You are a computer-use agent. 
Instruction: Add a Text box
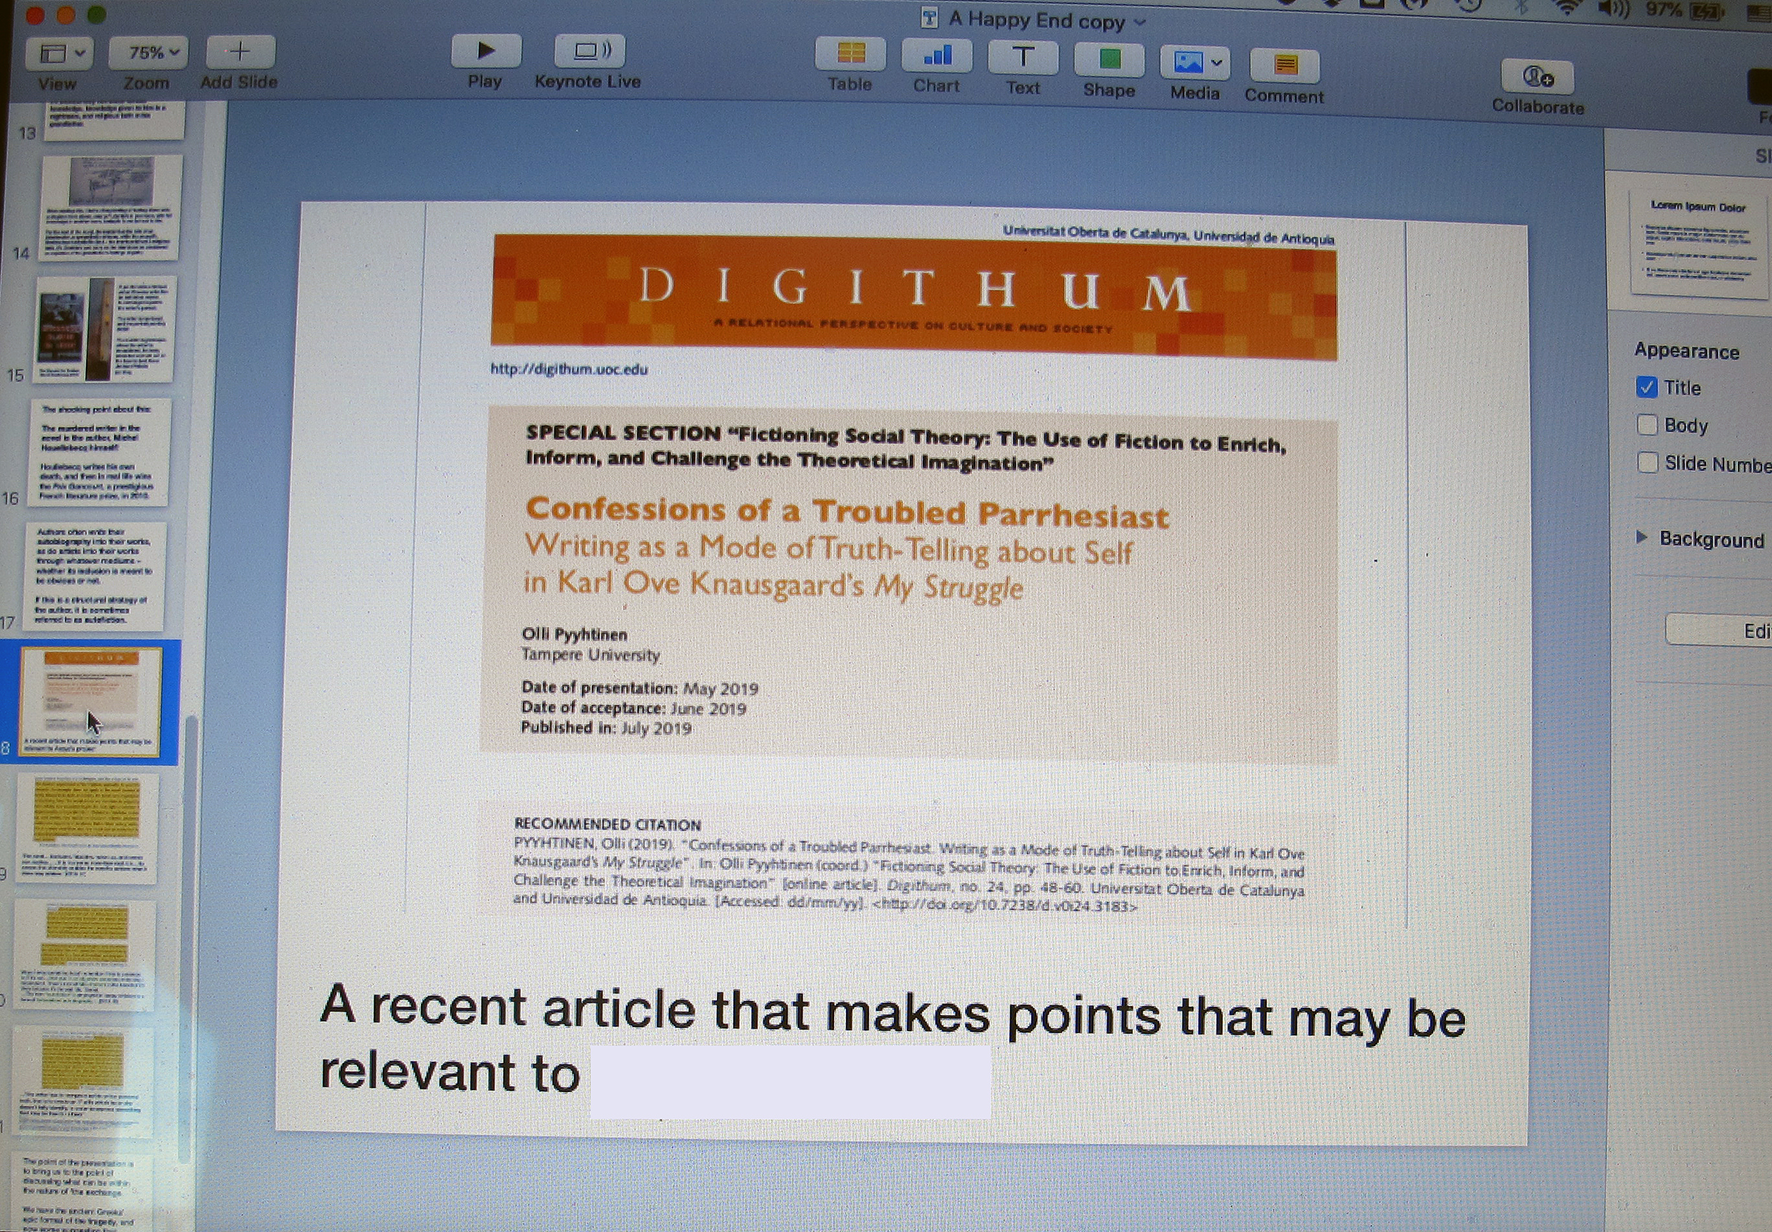tap(1022, 57)
